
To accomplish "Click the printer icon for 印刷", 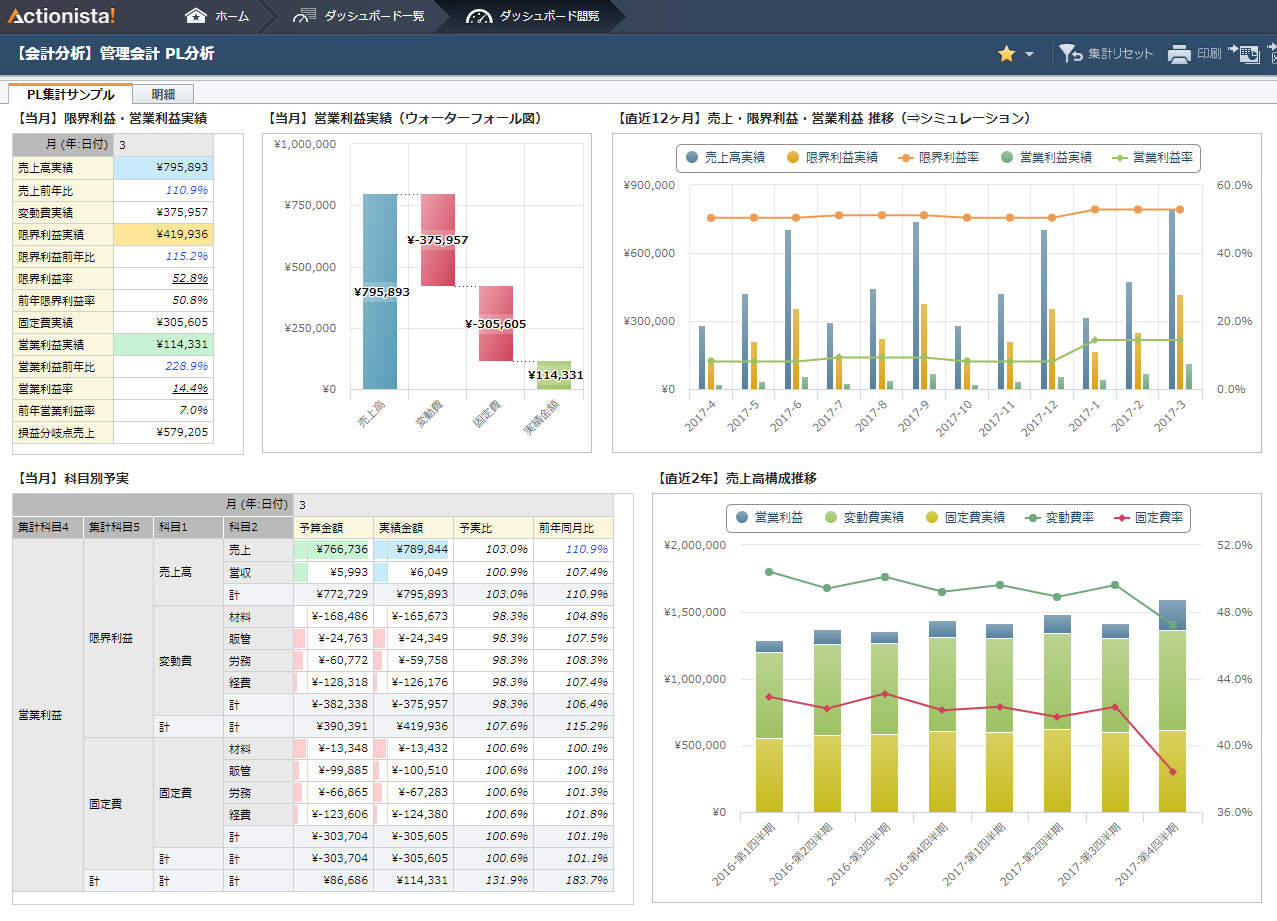I will [1179, 54].
